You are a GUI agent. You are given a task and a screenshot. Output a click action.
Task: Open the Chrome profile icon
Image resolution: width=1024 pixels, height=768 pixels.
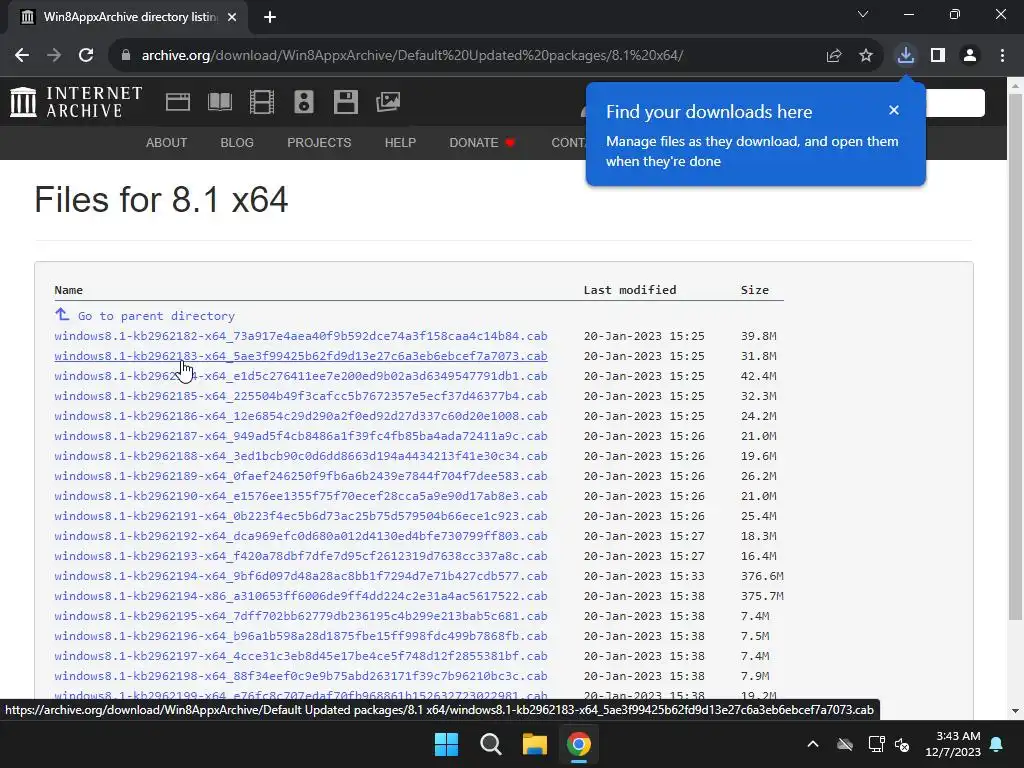coord(970,56)
